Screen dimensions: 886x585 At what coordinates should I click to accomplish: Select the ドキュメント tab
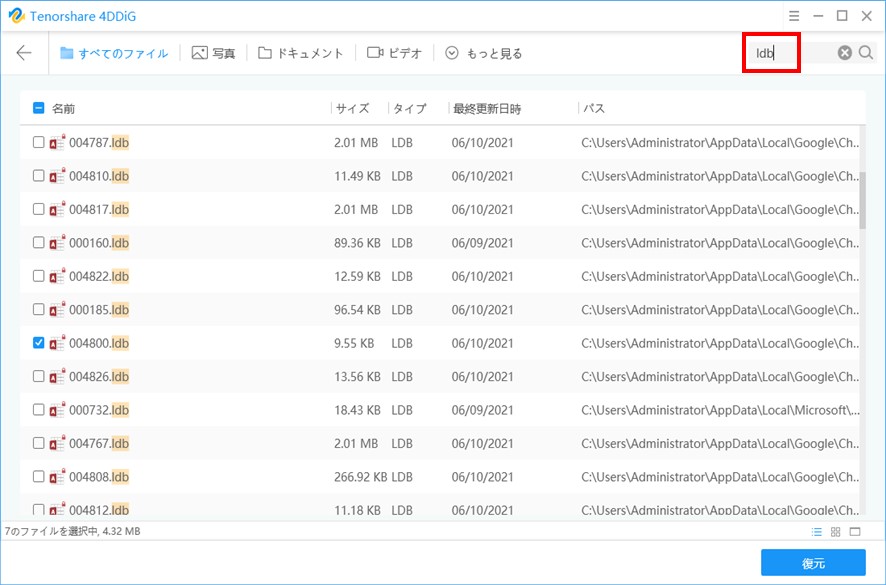[x=301, y=53]
